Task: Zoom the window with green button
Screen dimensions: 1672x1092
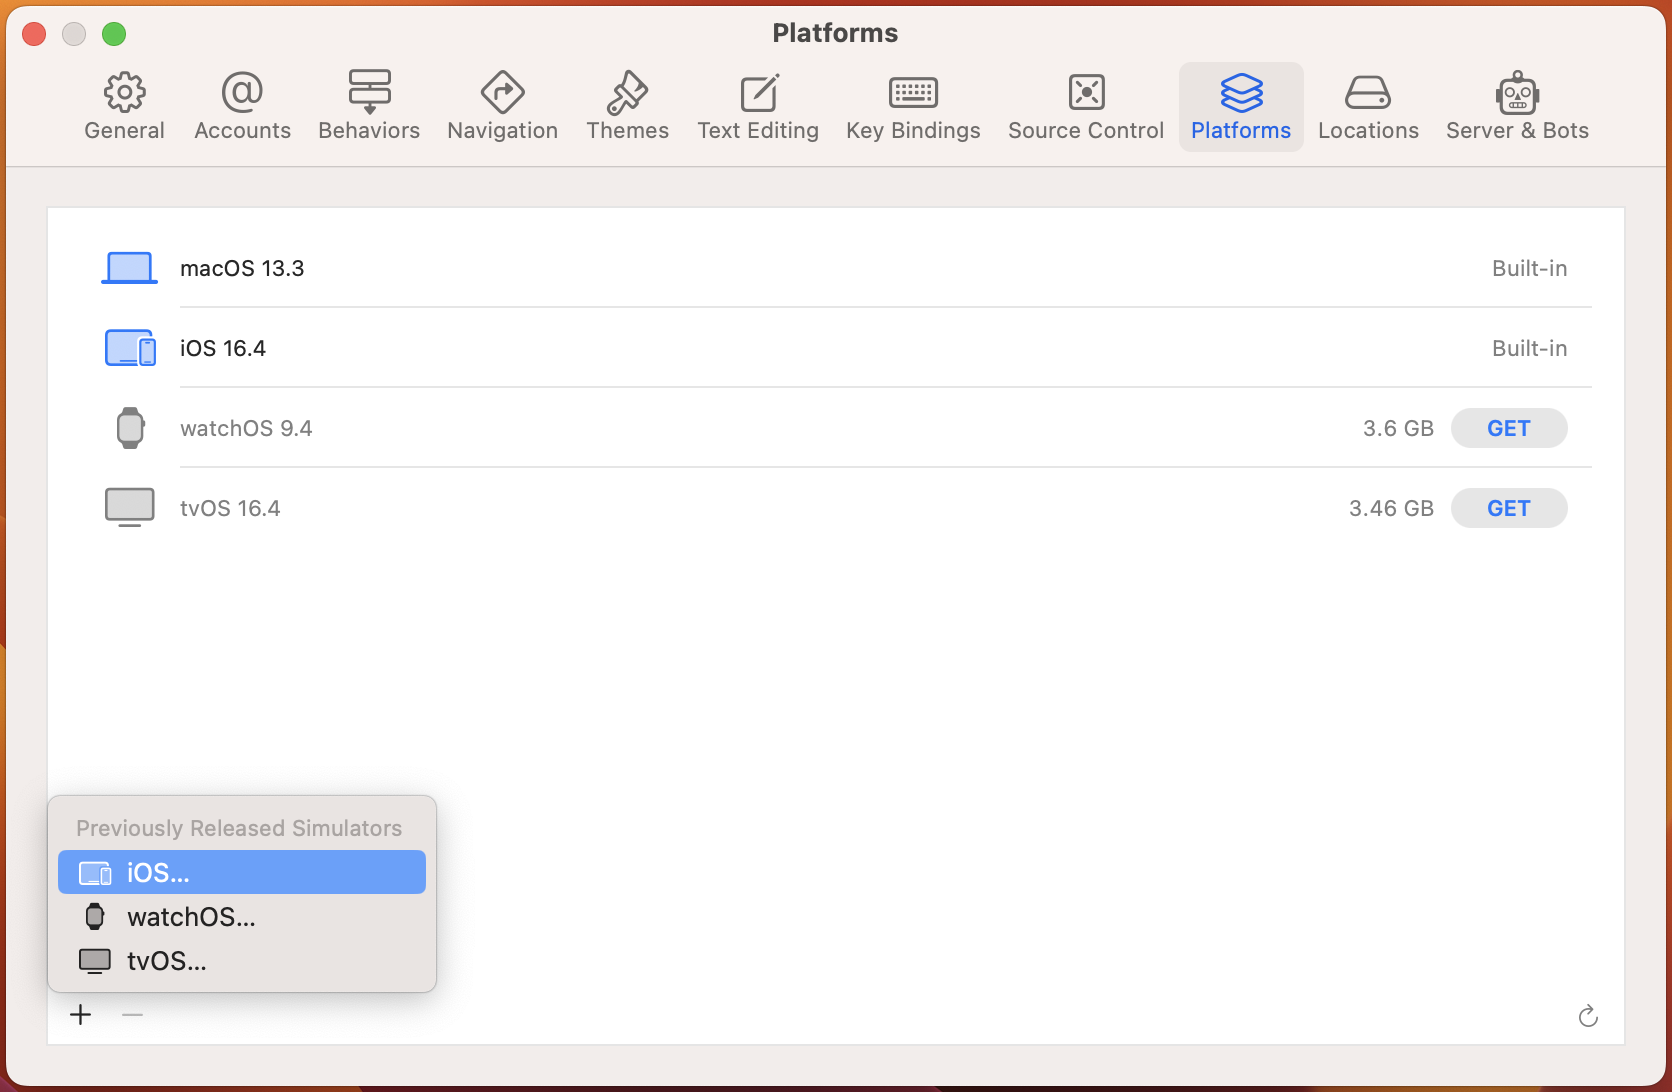Action: click(x=114, y=34)
